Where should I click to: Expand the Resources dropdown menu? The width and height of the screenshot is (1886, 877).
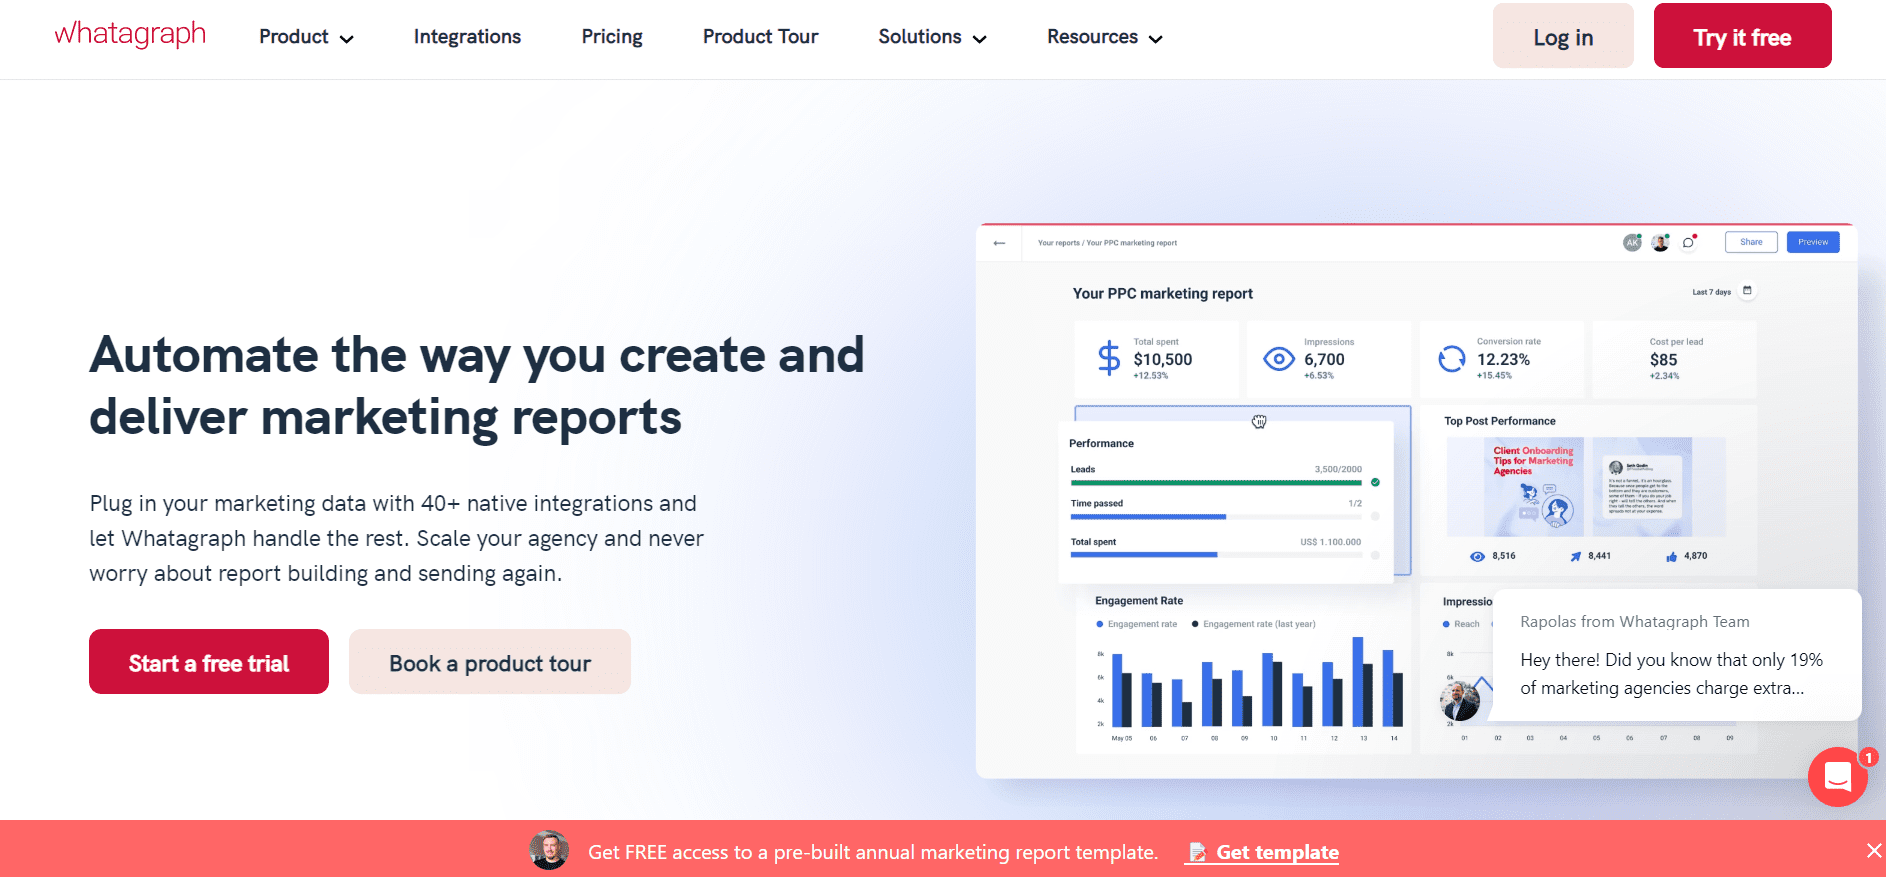(1104, 37)
